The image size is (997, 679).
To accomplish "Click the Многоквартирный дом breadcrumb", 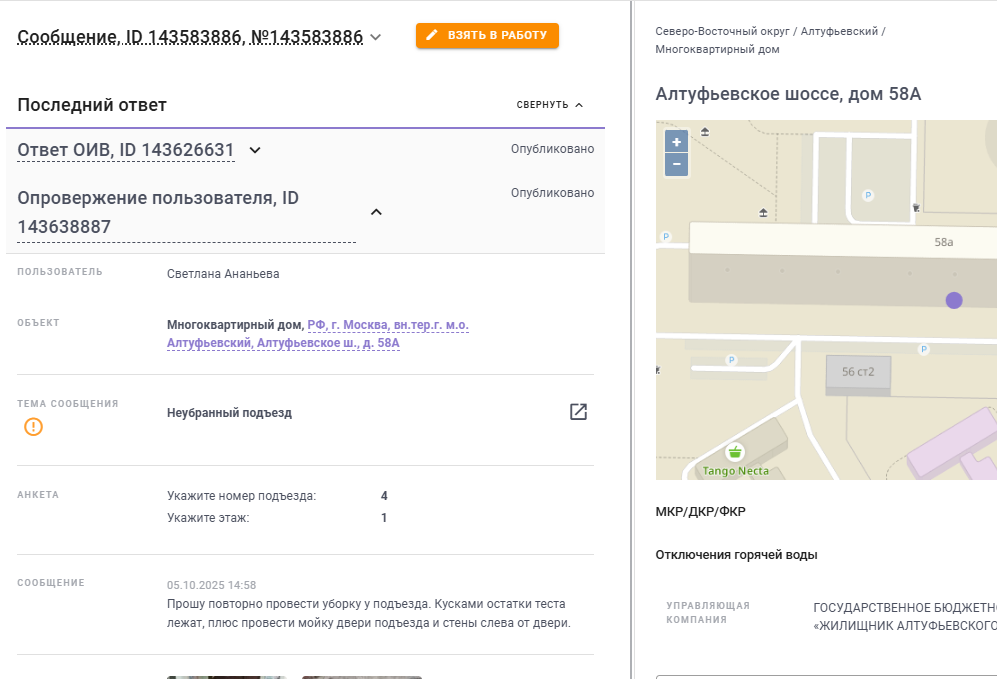I will pyautogui.click(x=717, y=49).
